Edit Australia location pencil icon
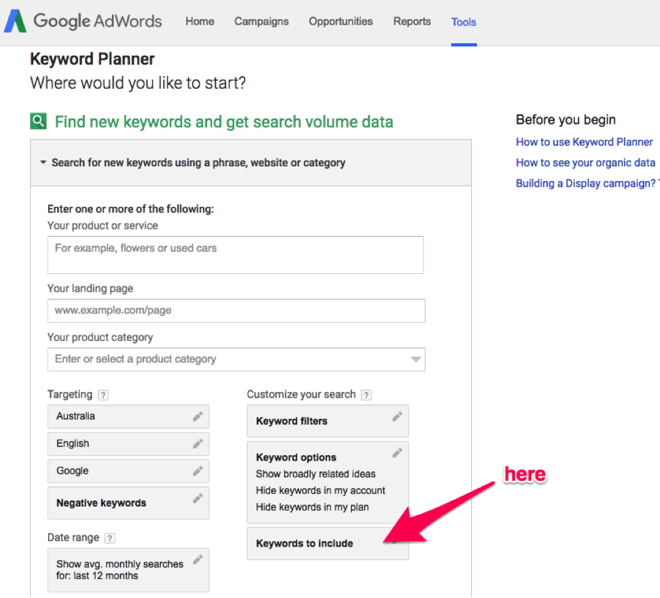This screenshot has height=598, width=660. (x=198, y=416)
